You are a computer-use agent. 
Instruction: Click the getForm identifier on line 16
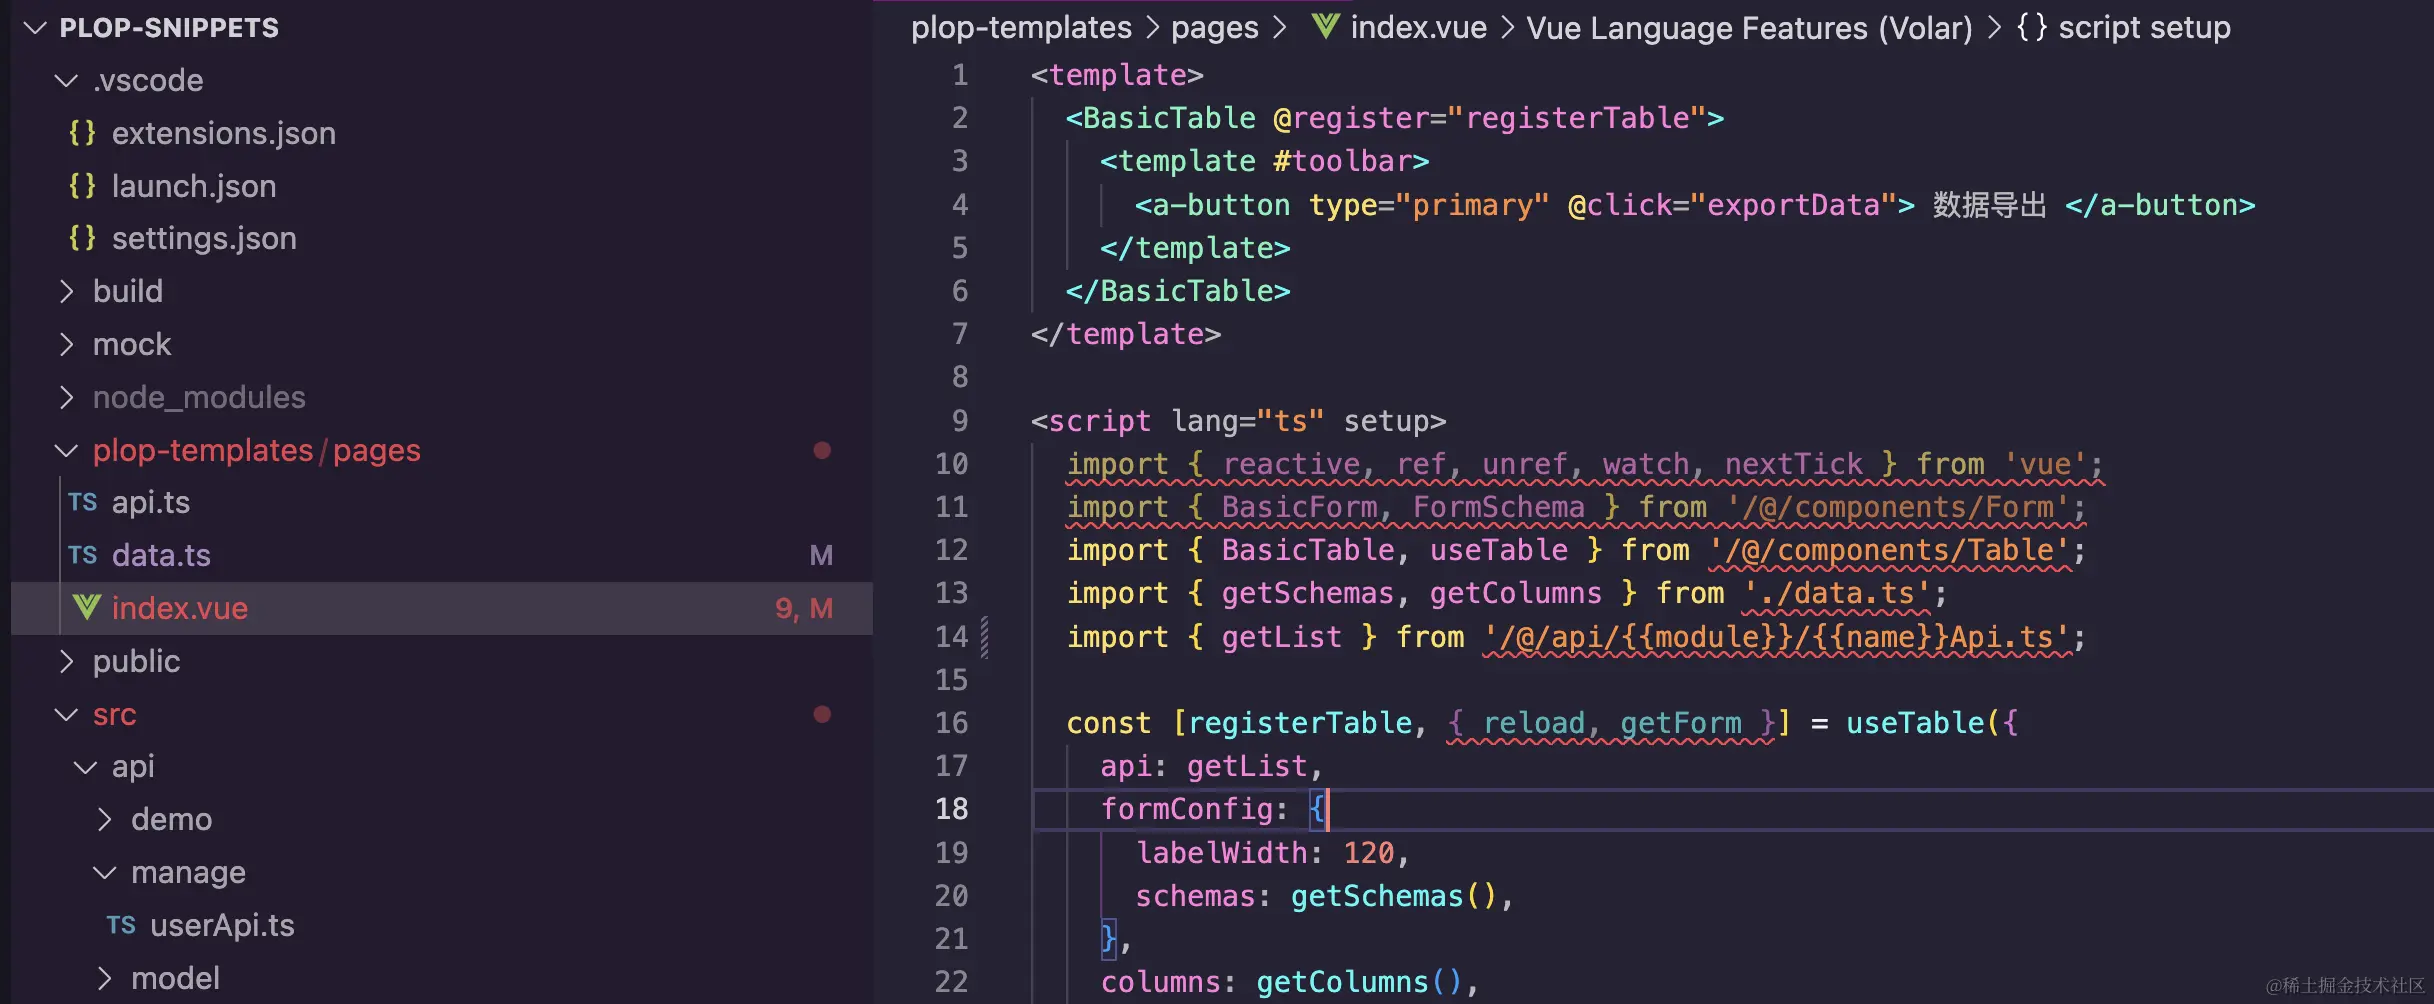1681,723
